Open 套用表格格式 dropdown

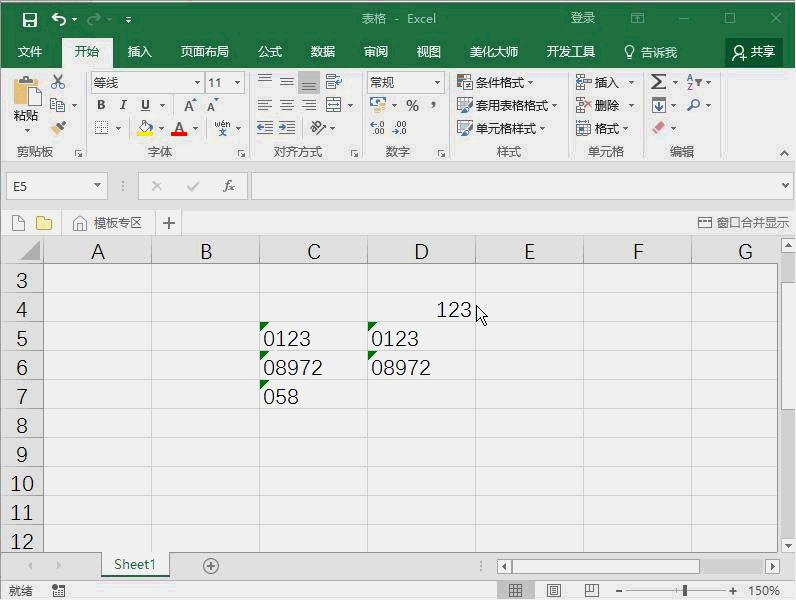[x=507, y=106]
